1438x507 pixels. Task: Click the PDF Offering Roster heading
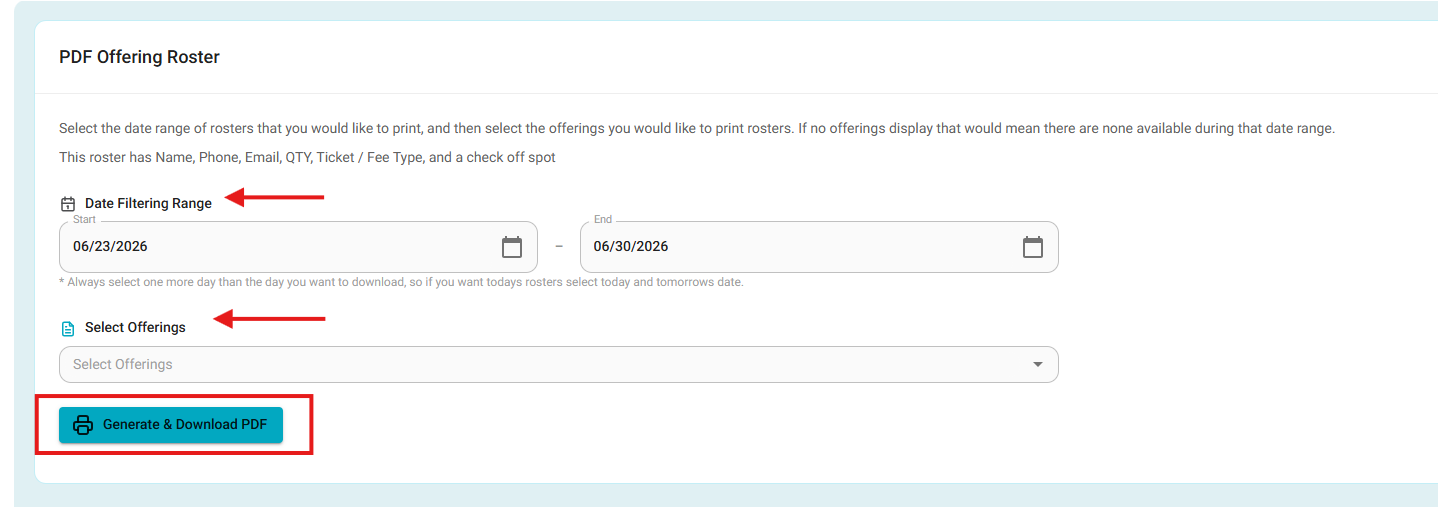139,57
